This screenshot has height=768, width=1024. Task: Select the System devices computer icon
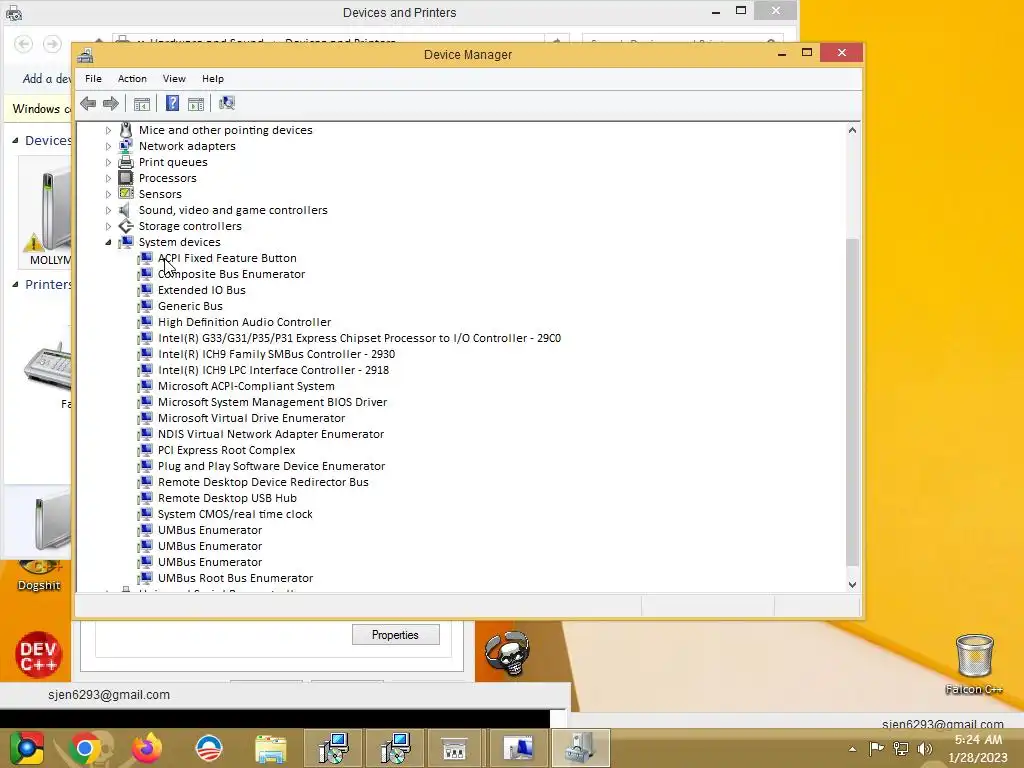click(x=126, y=242)
